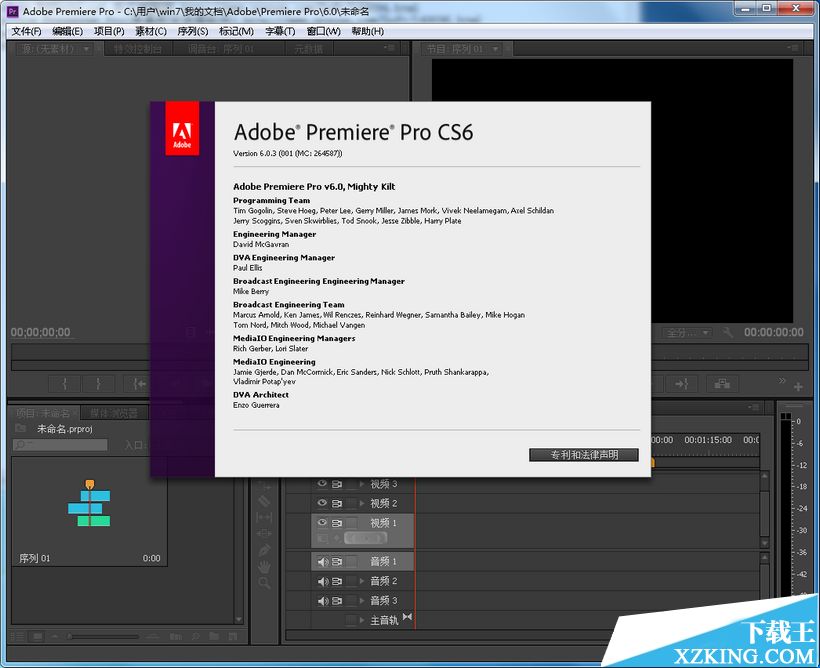Expand the 主音轨 track triangle

361,620
